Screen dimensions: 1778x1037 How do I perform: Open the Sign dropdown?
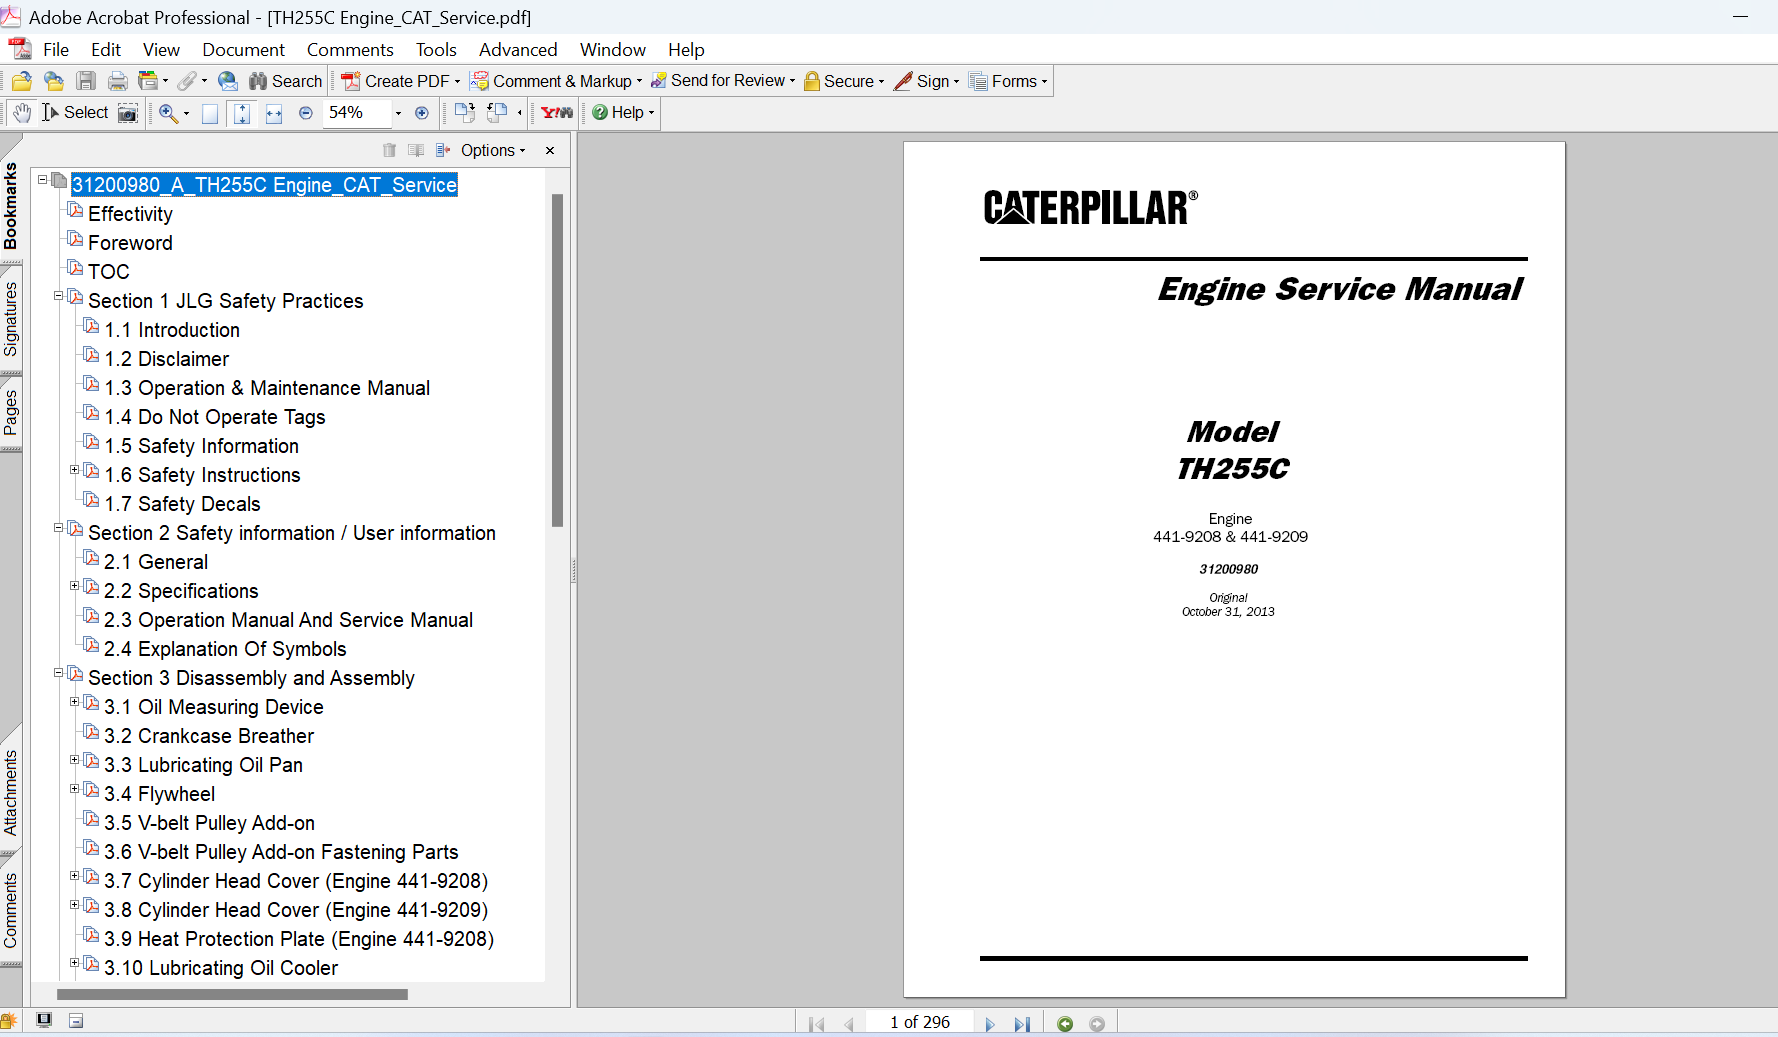tap(927, 81)
